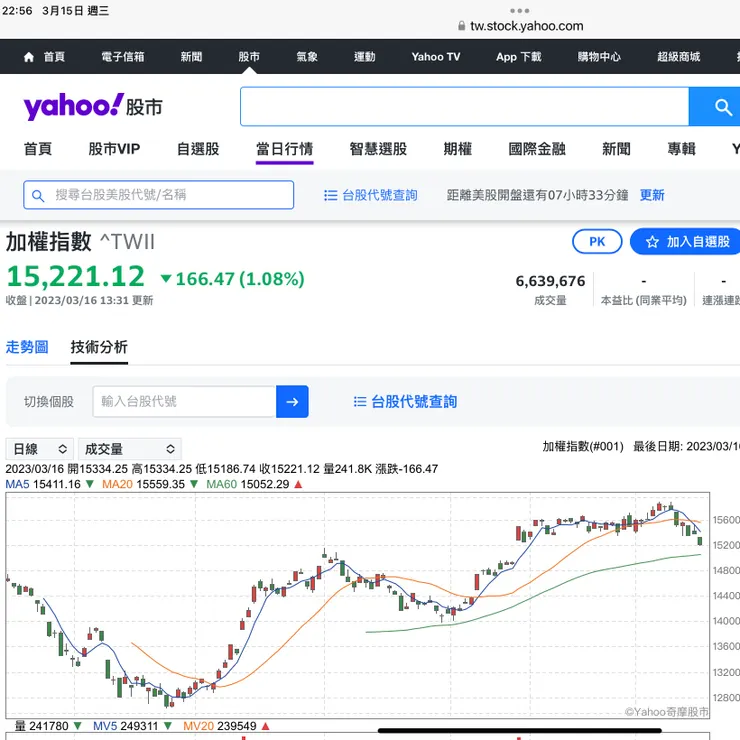This screenshot has height=740, width=740.
Task: Open Yahoo TV link
Action: [x=436, y=57]
